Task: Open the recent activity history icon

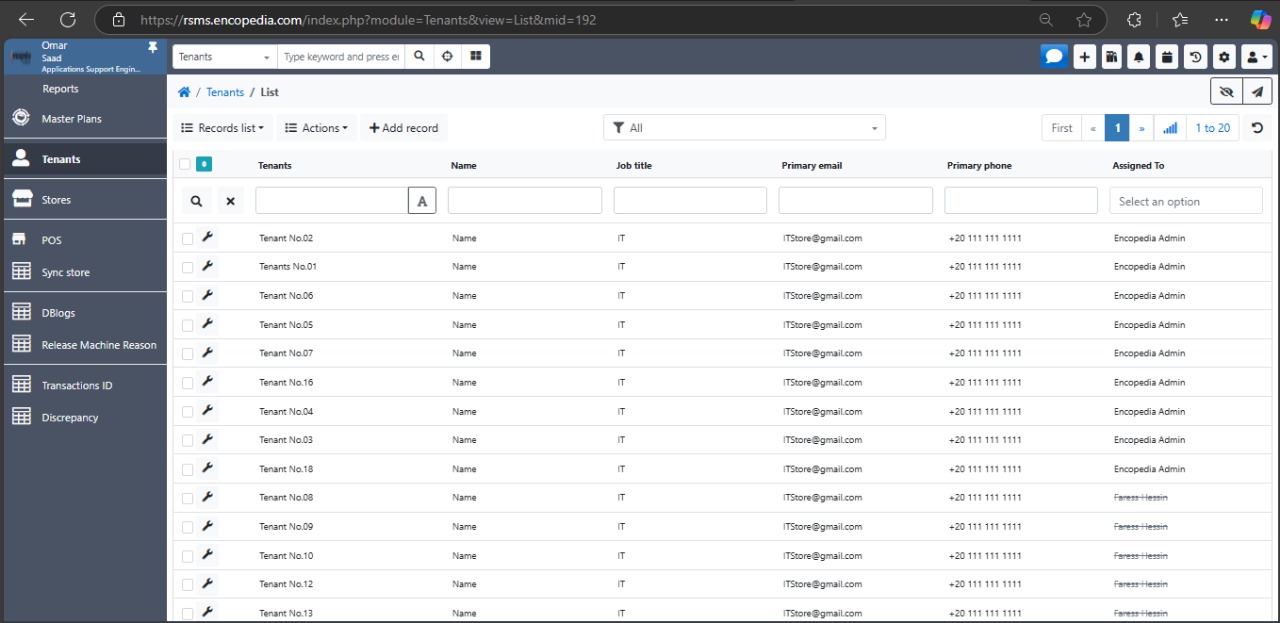Action: coord(1195,57)
